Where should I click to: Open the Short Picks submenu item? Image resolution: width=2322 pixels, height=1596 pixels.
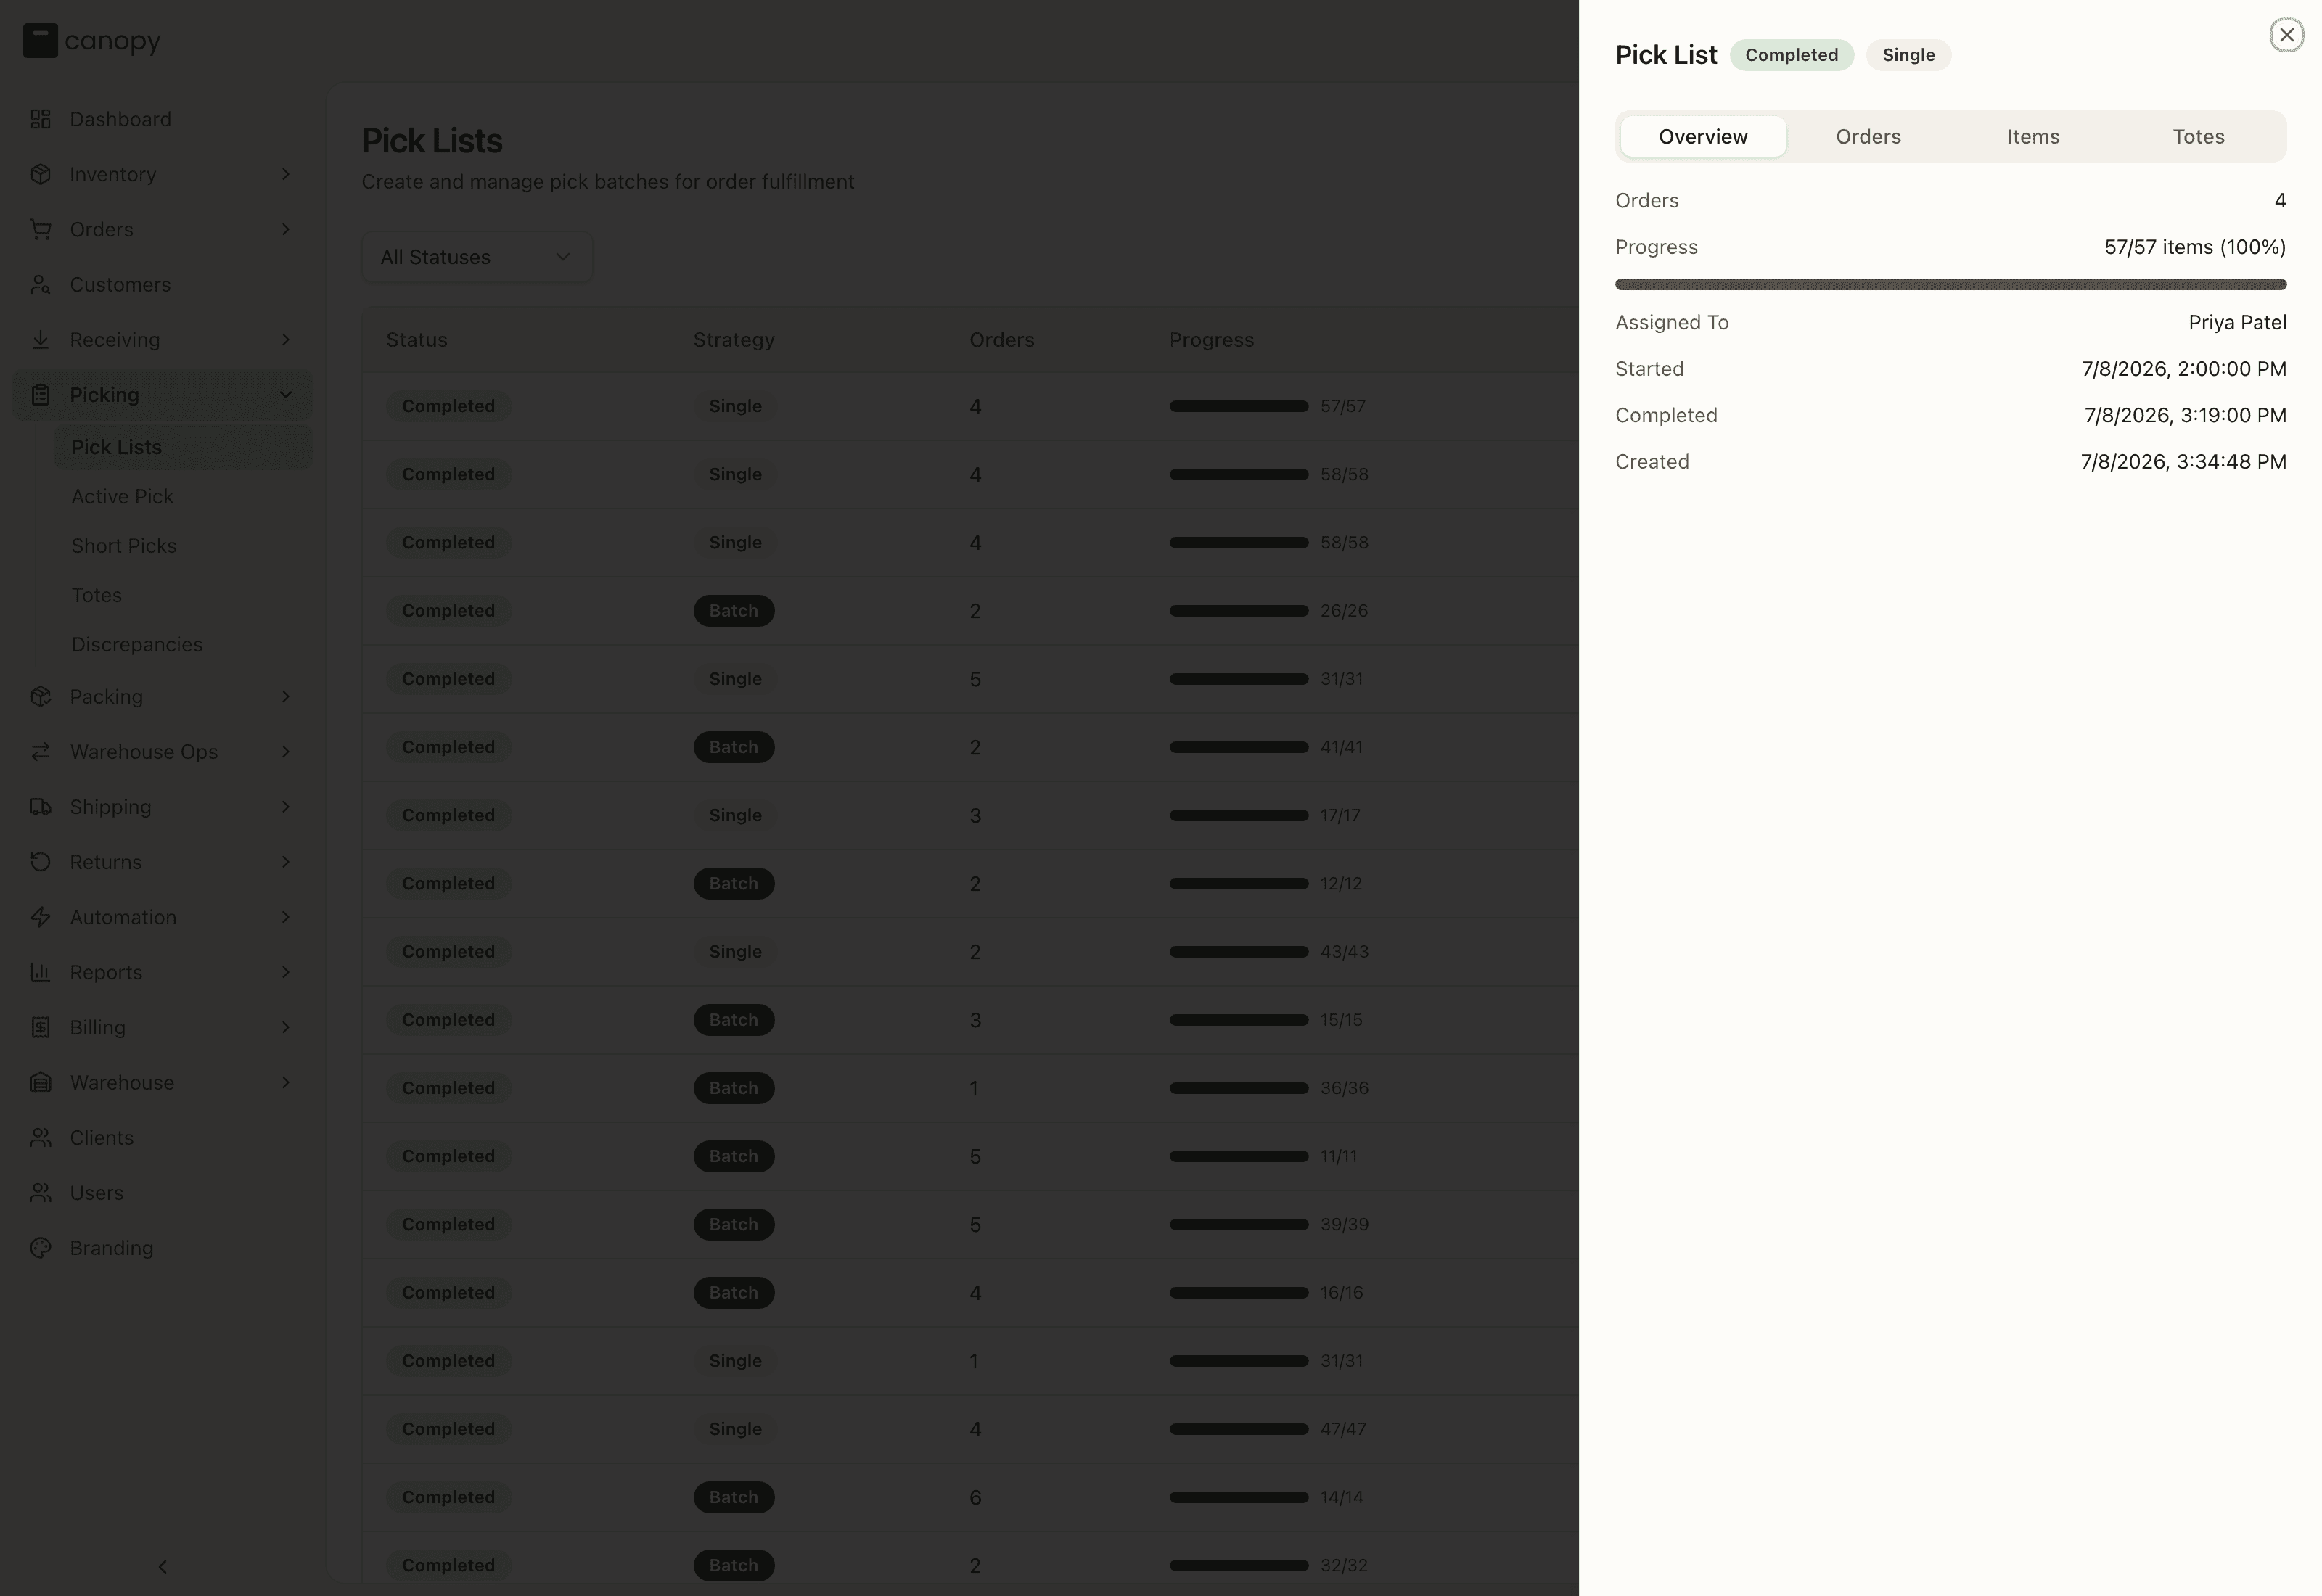pos(183,545)
